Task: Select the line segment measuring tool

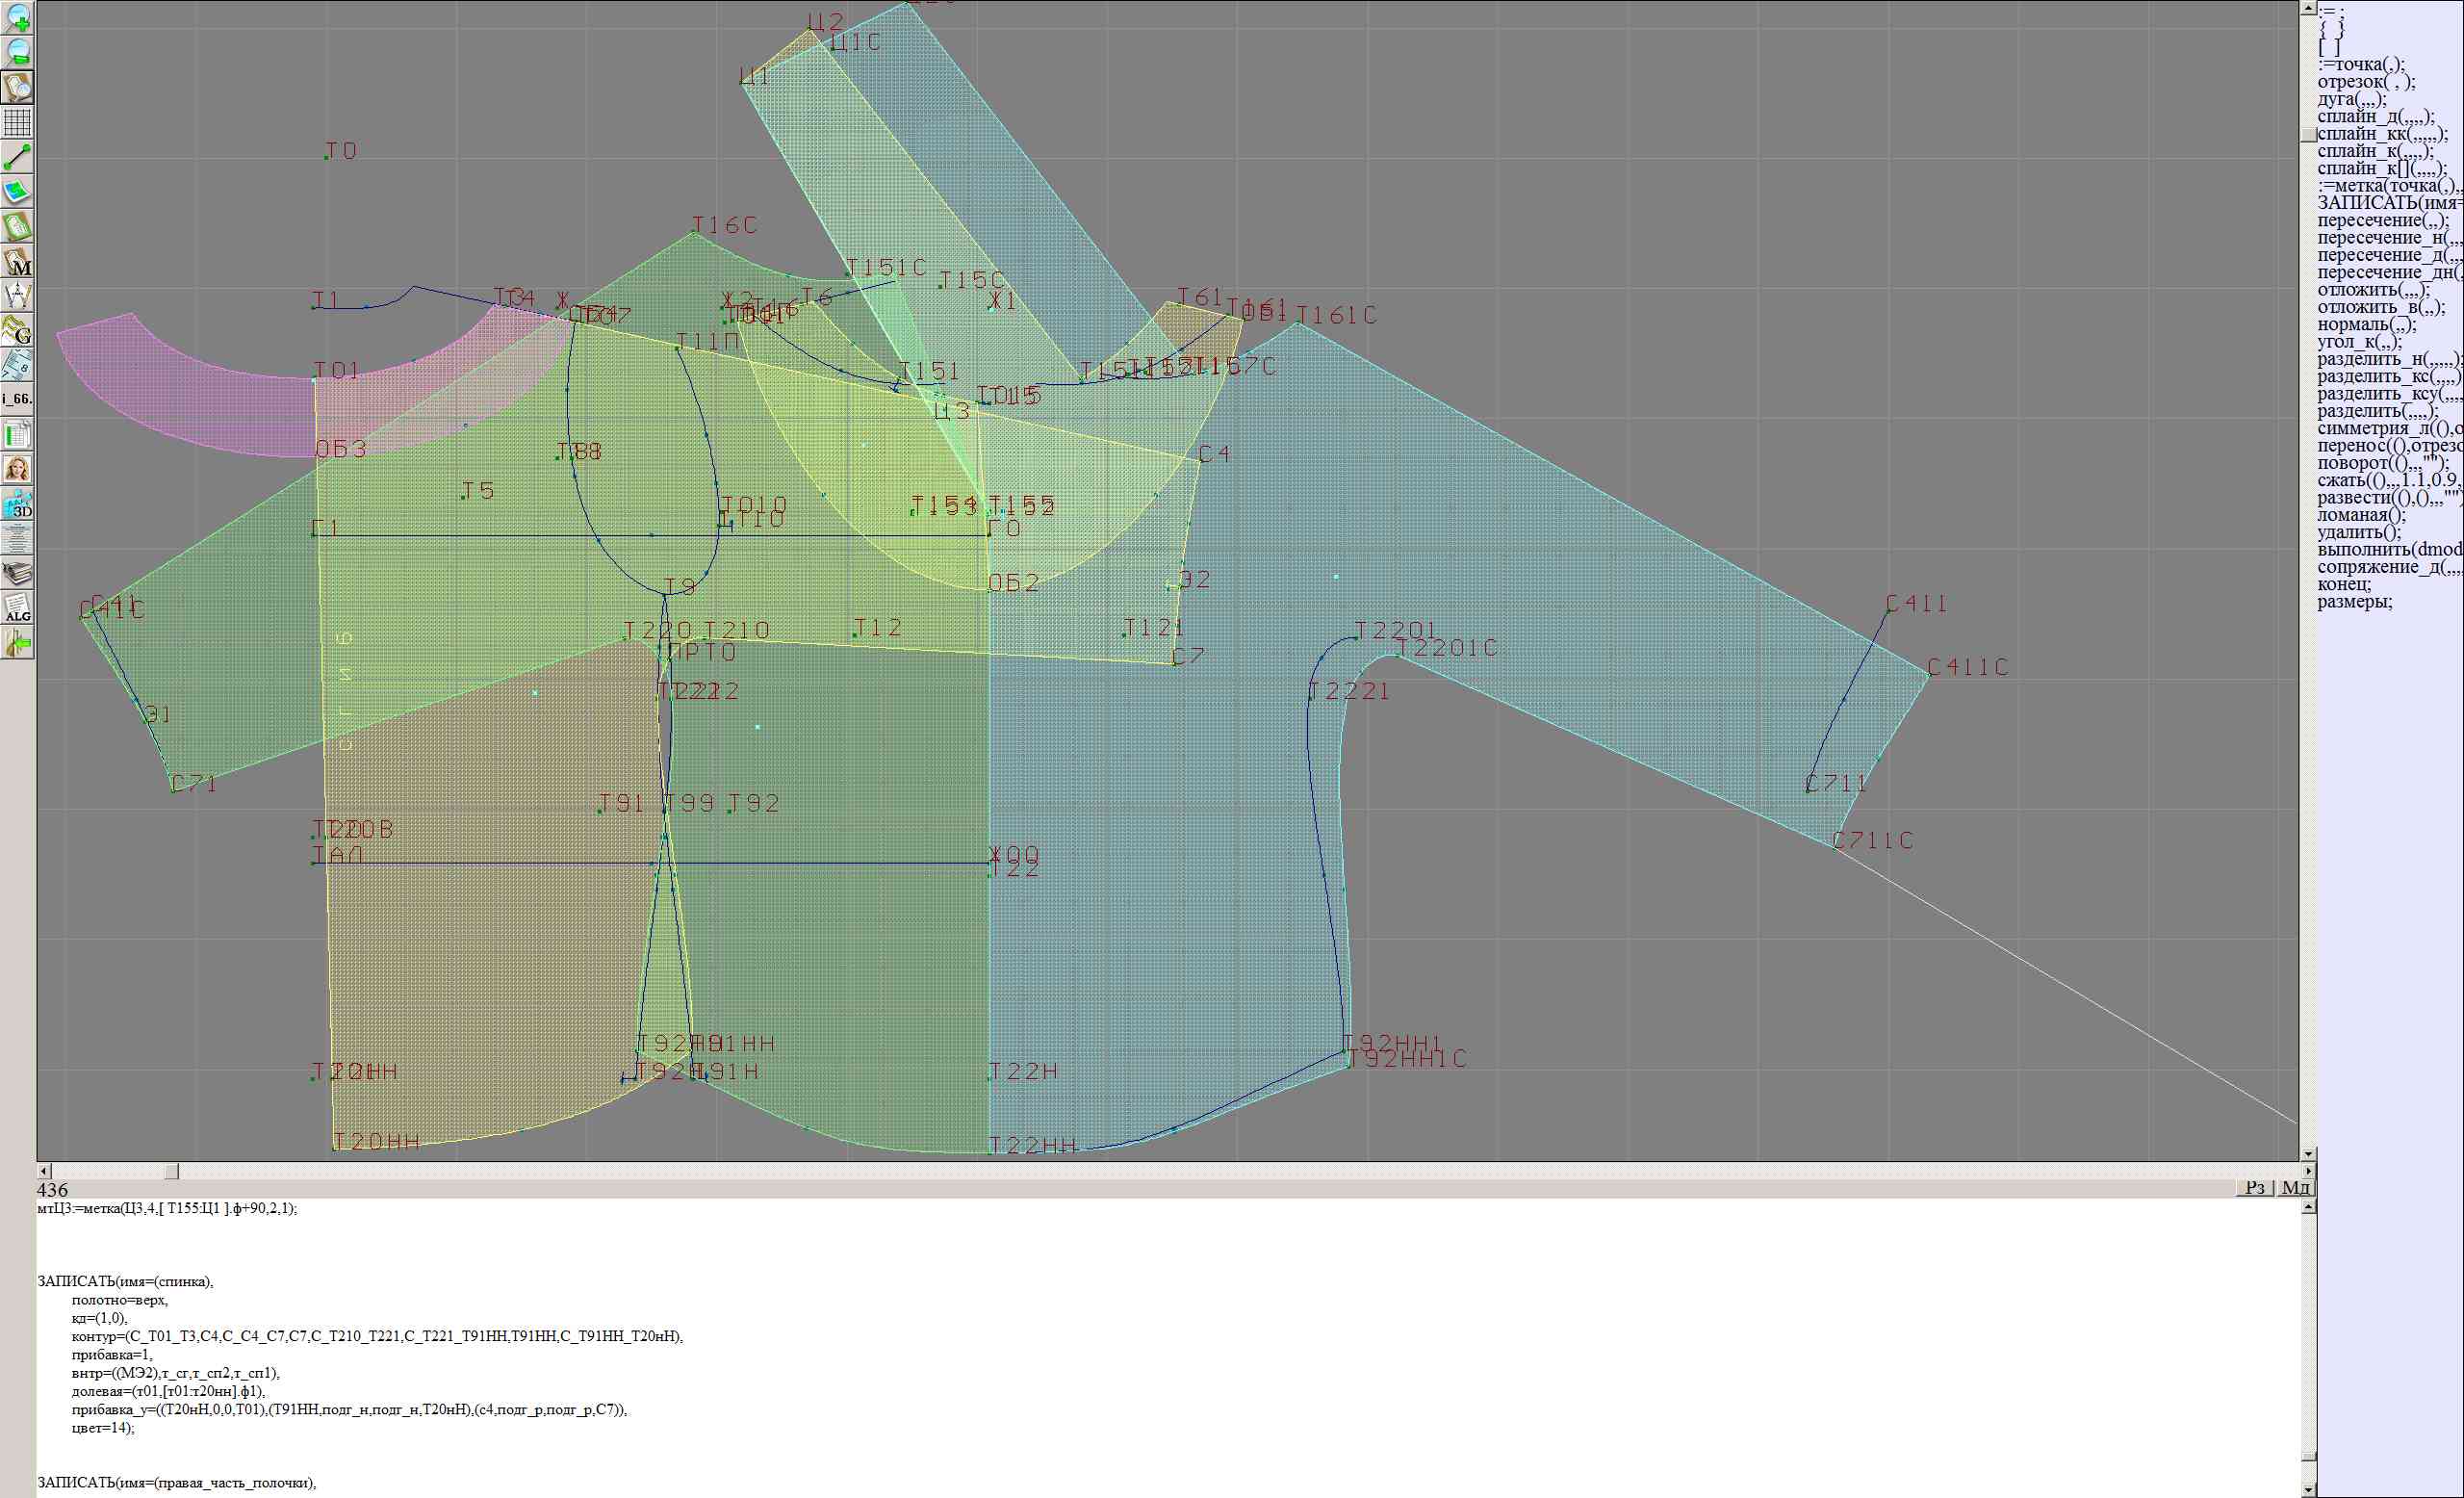Action: pyautogui.click(x=17, y=157)
